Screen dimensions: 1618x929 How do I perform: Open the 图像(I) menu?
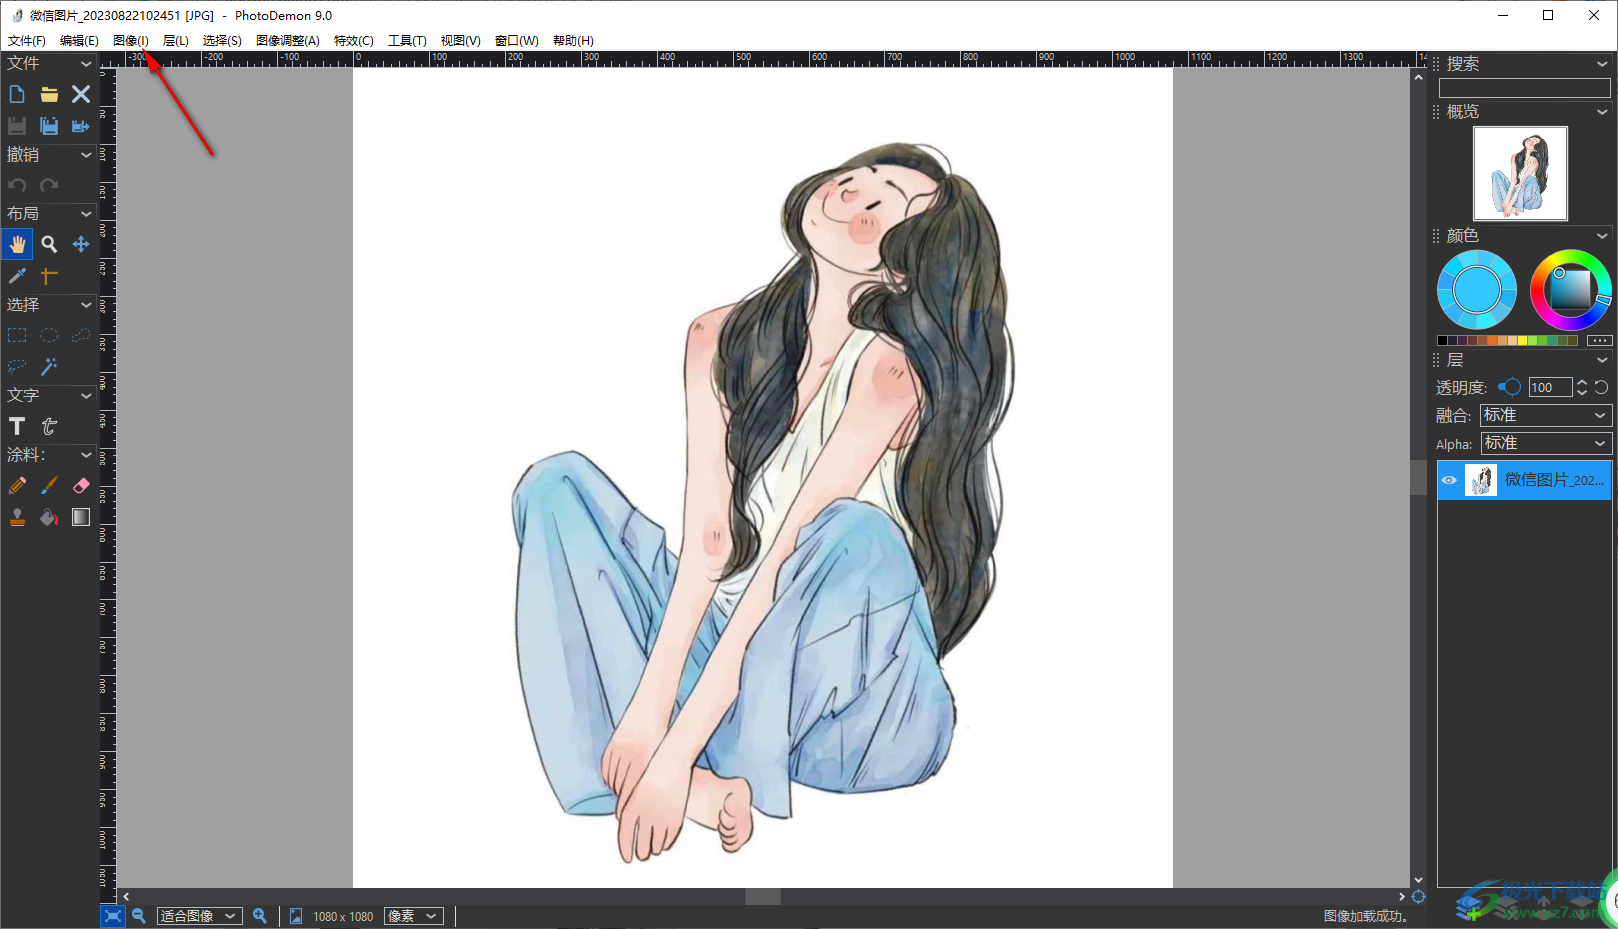131,41
